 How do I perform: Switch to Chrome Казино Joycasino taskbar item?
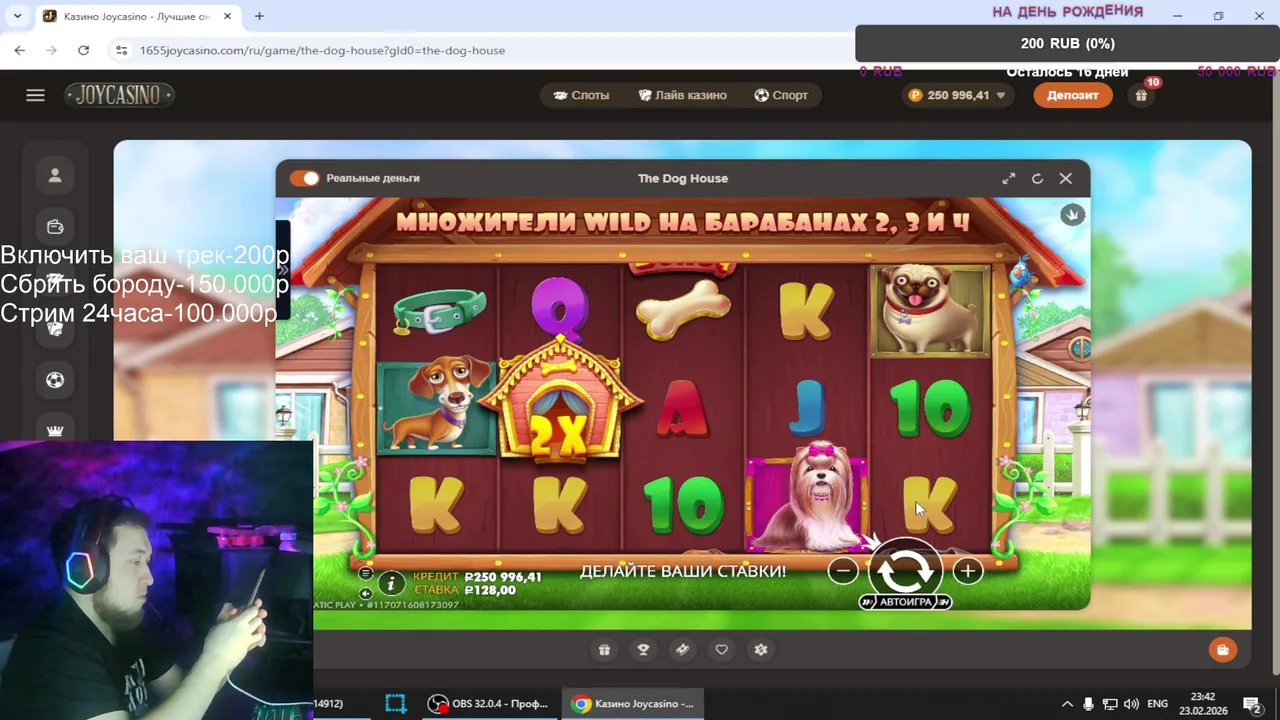point(632,704)
